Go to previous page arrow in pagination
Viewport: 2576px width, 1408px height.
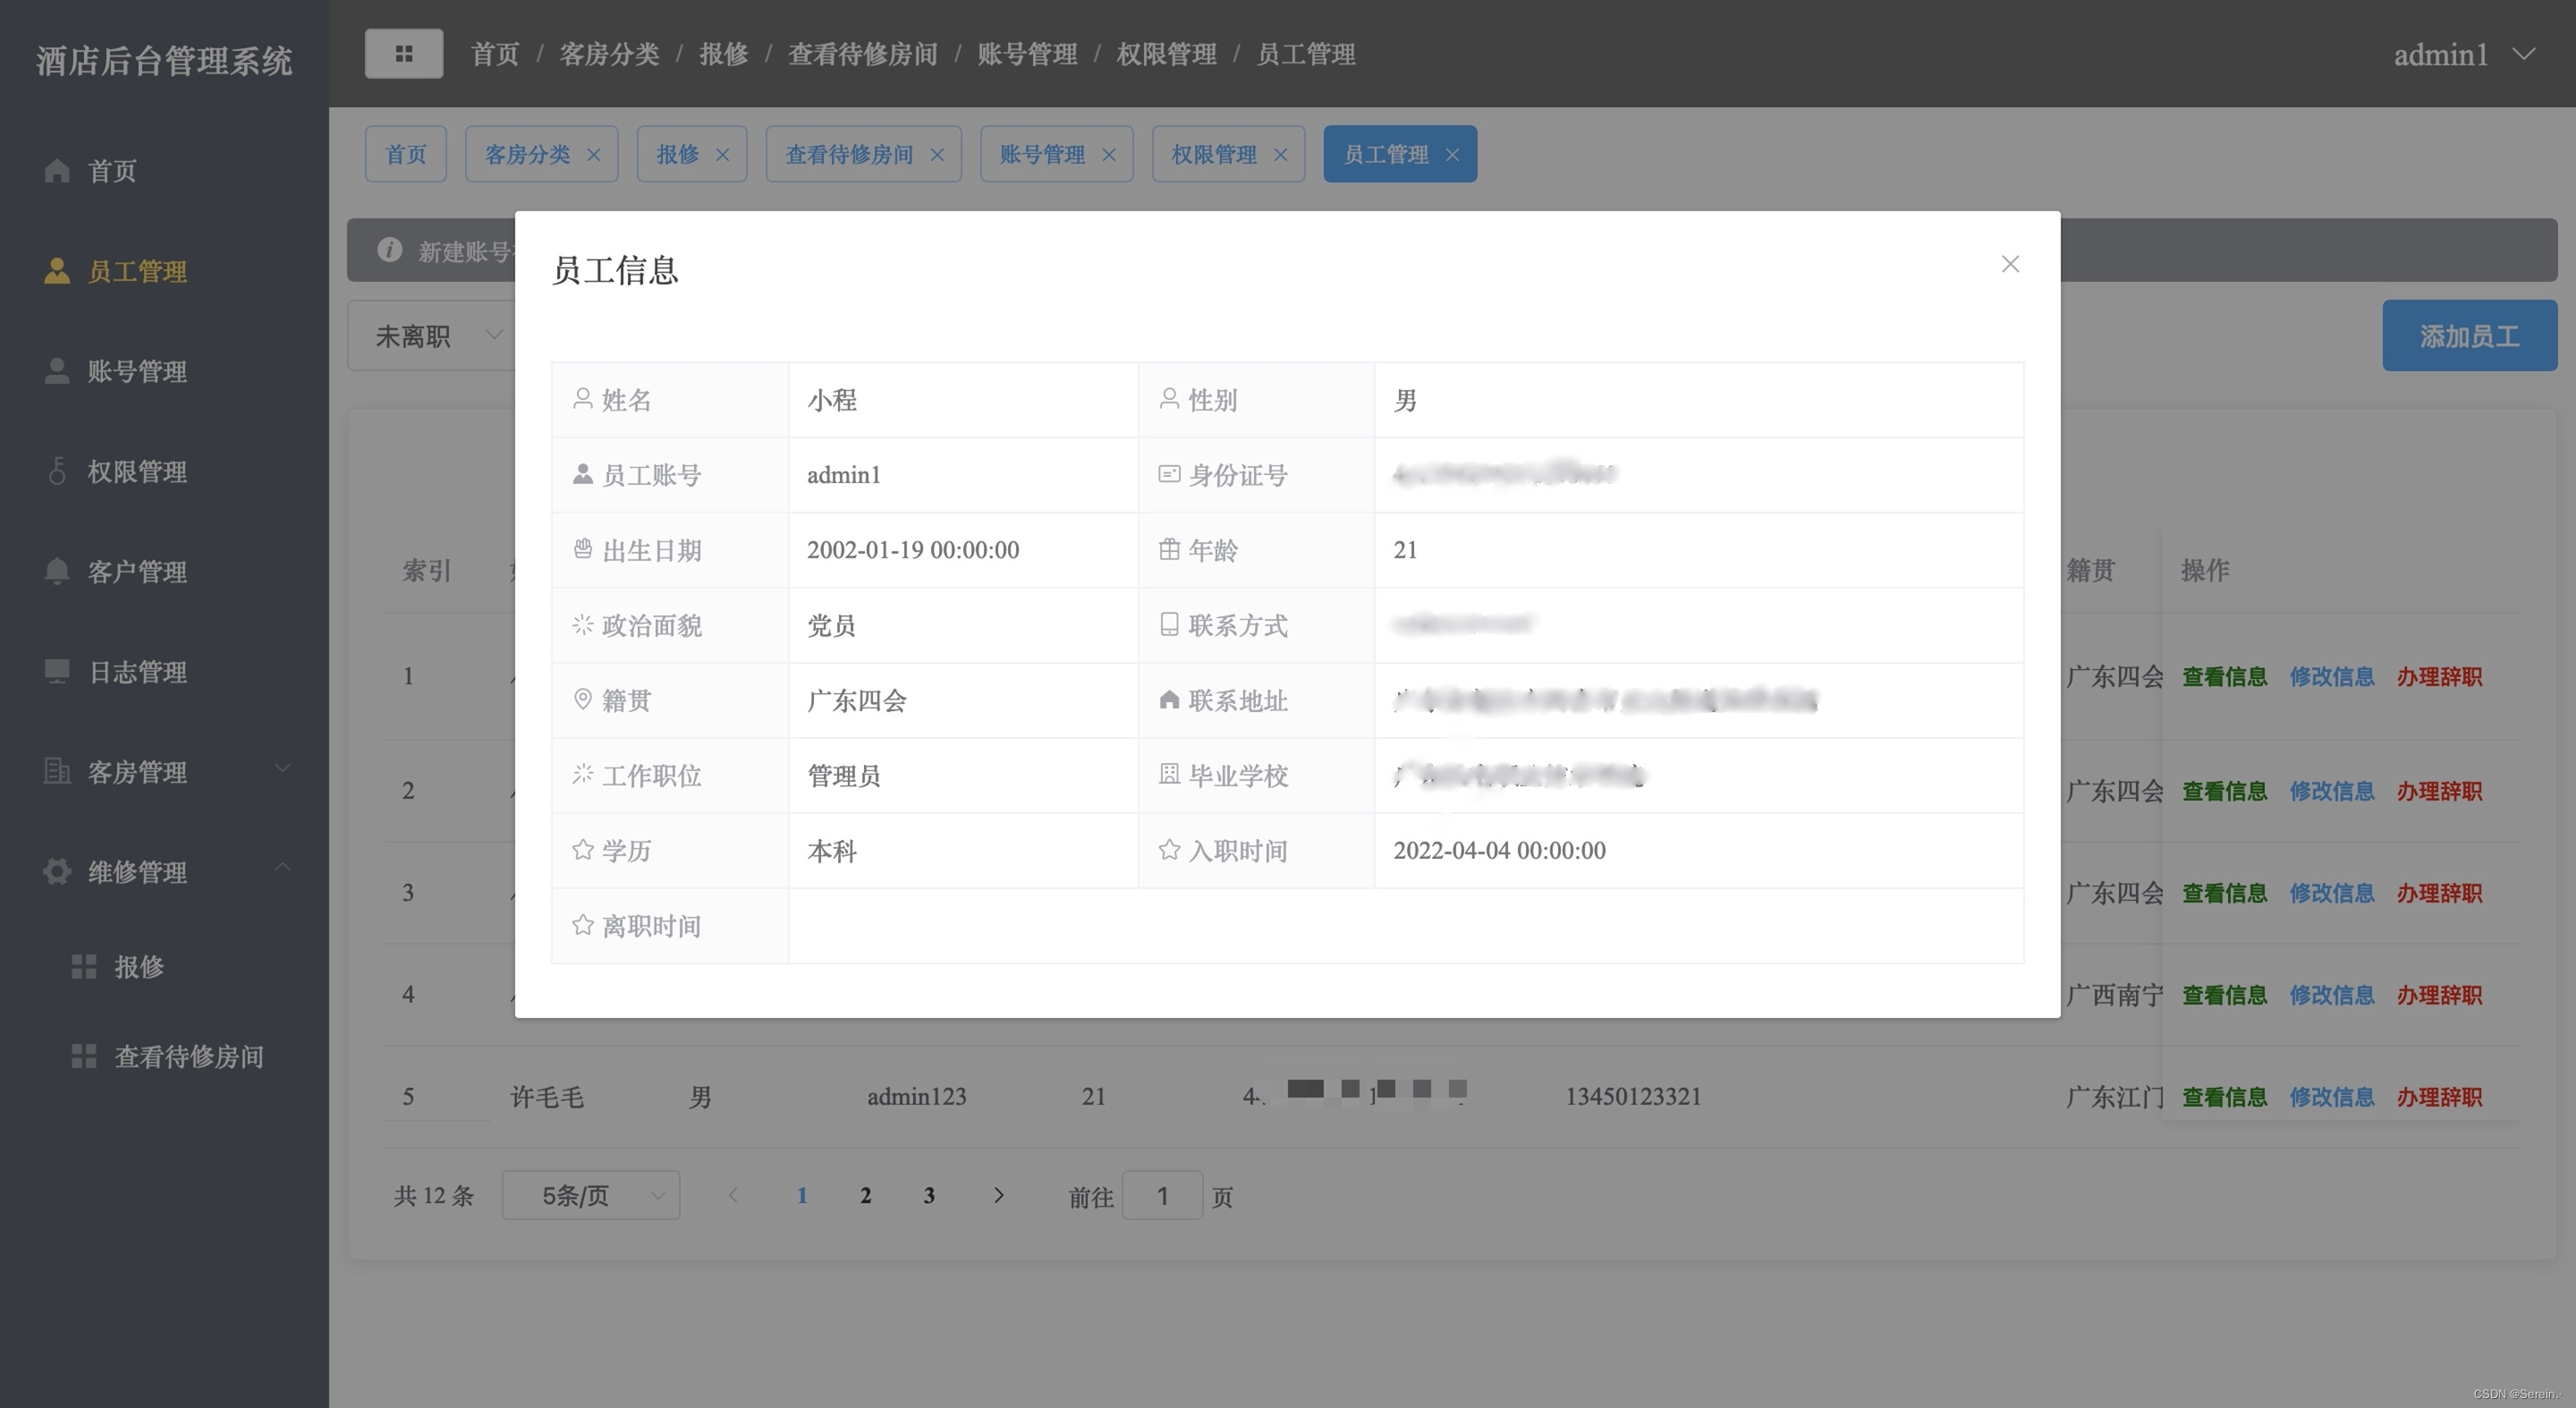pyautogui.click(x=733, y=1195)
